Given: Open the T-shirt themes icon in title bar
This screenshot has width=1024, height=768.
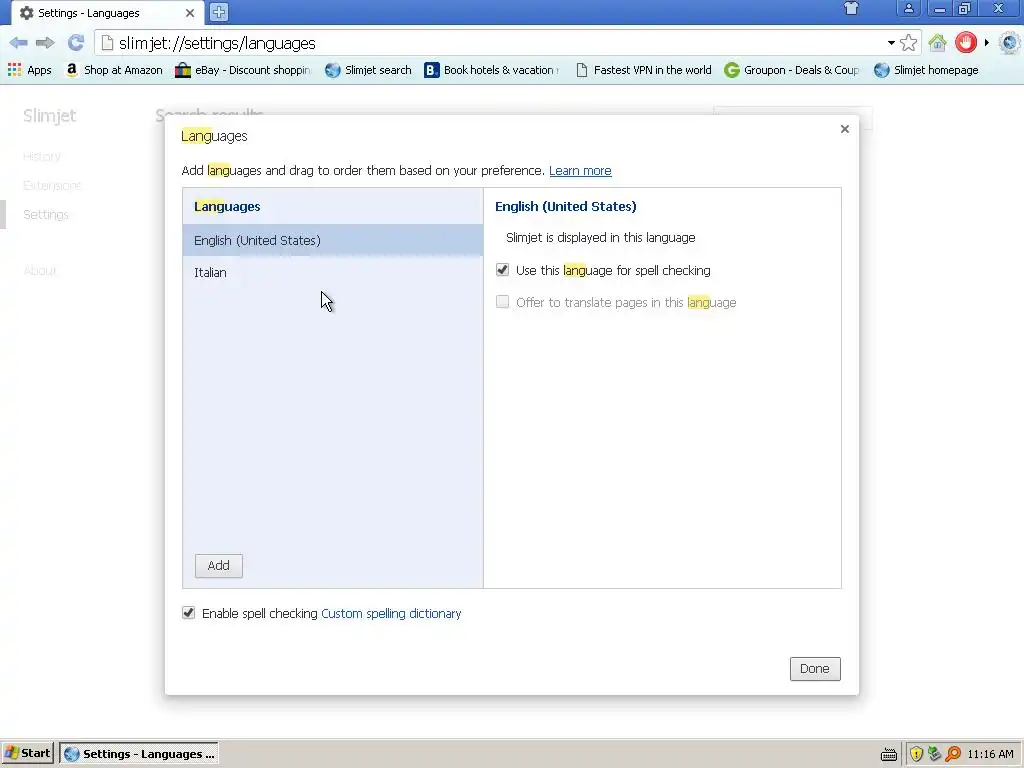Looking at the screenshot, I should (851, 8).
